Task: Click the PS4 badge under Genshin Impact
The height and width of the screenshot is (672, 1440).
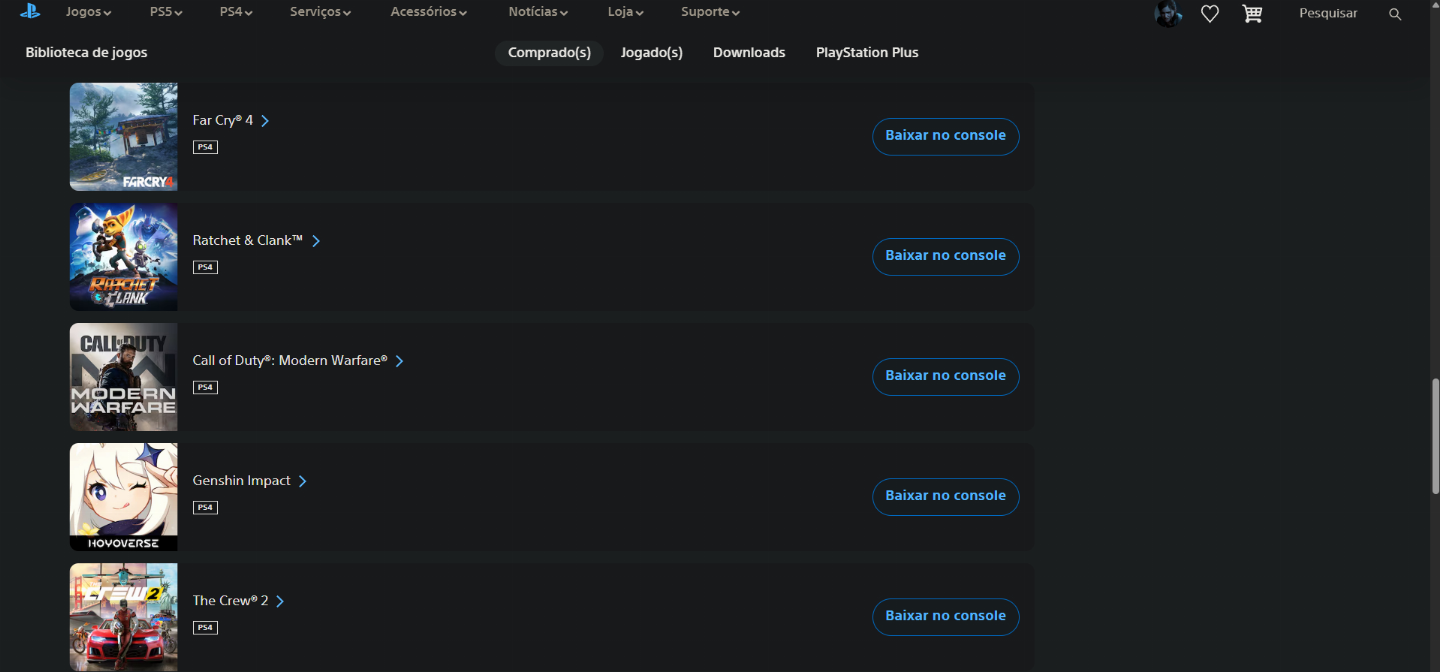Action: tap(205, 507)
